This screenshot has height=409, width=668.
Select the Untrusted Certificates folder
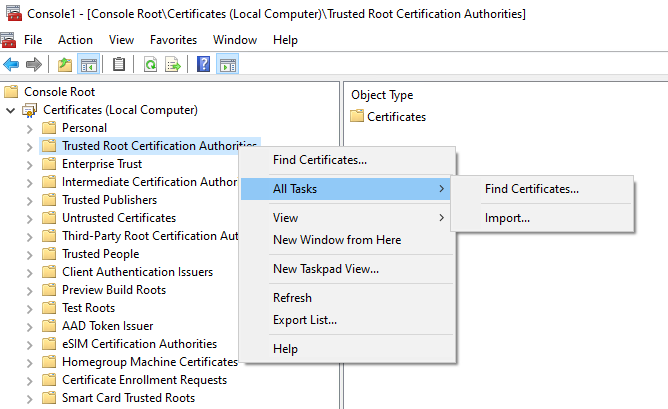(118, 218)
